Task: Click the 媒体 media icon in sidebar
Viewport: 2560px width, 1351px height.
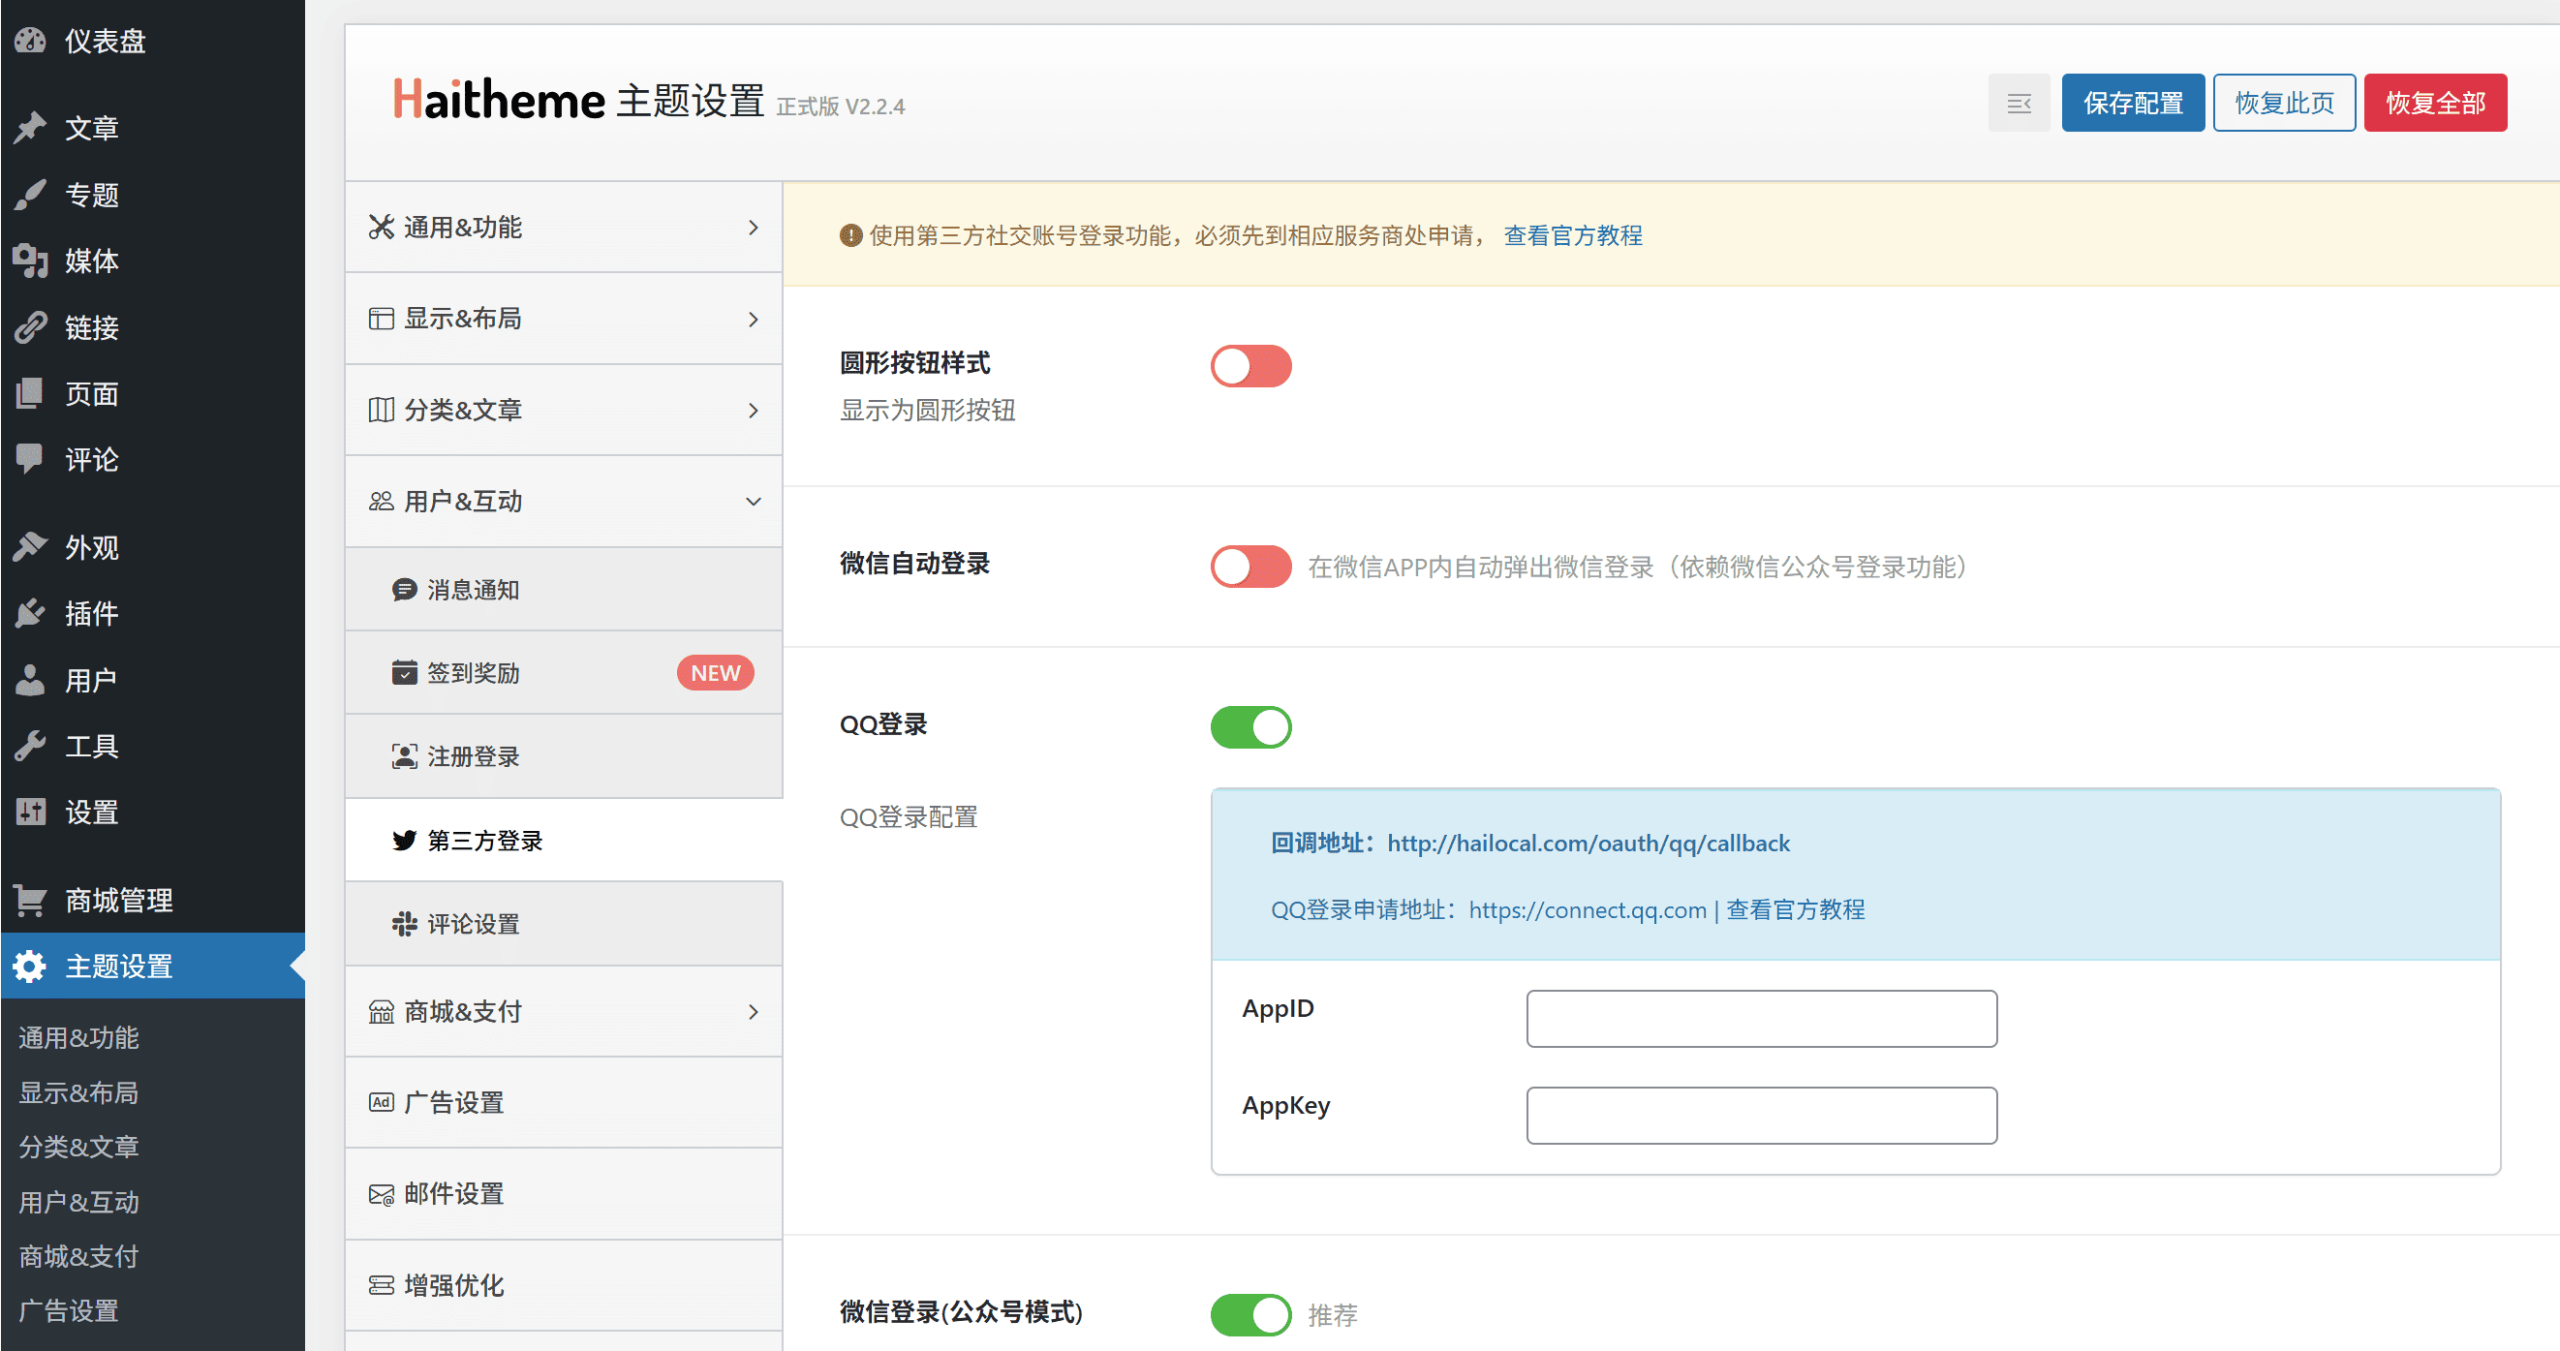Action: [30, 261]
